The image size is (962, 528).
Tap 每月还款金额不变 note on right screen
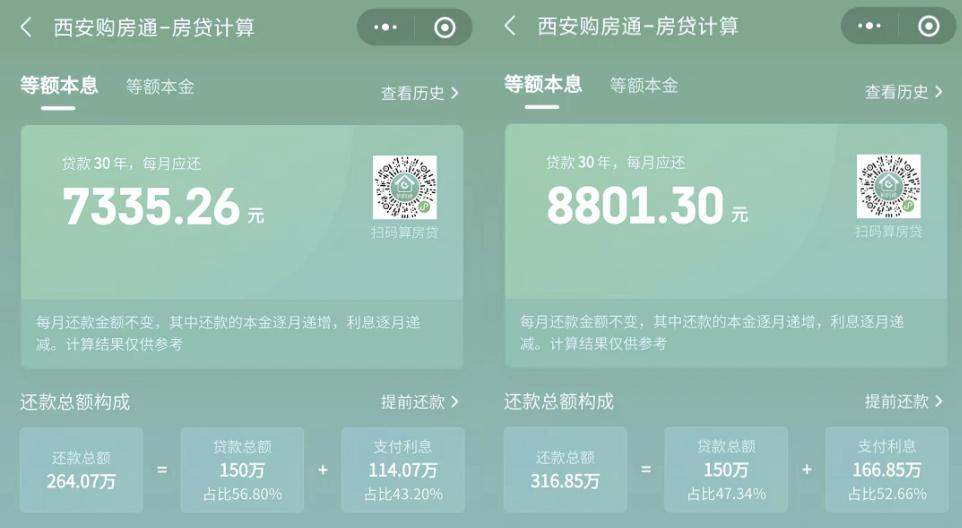click(712, 332)
